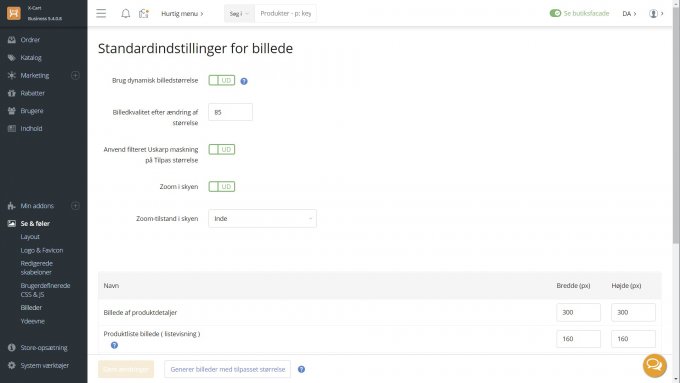
Task: Open the marketplace news icon beside the bell
Action: tap(144, 13)
